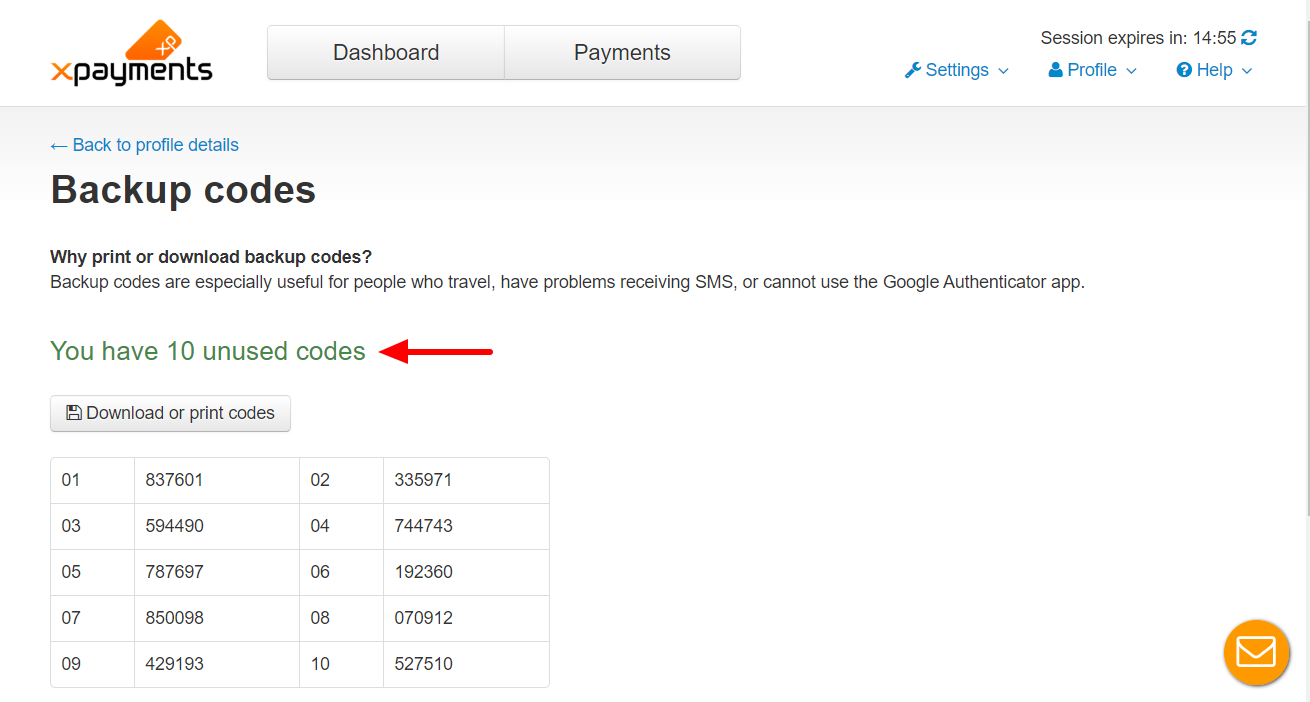Viewport: 1310px width, 702px height.
Task: Click Download or print codes button
Action: 170,413
